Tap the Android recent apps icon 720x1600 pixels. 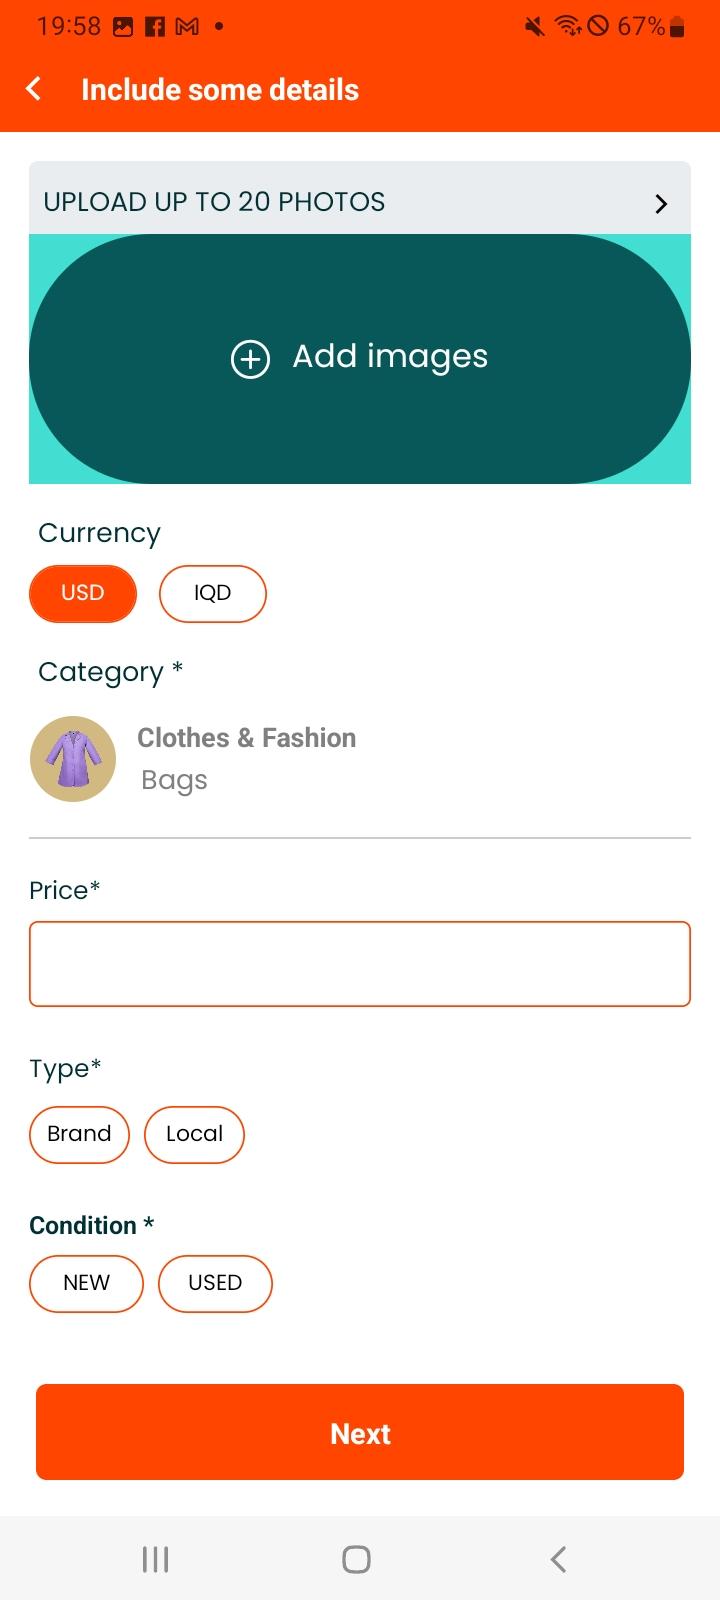click(x=155, y=1559)
